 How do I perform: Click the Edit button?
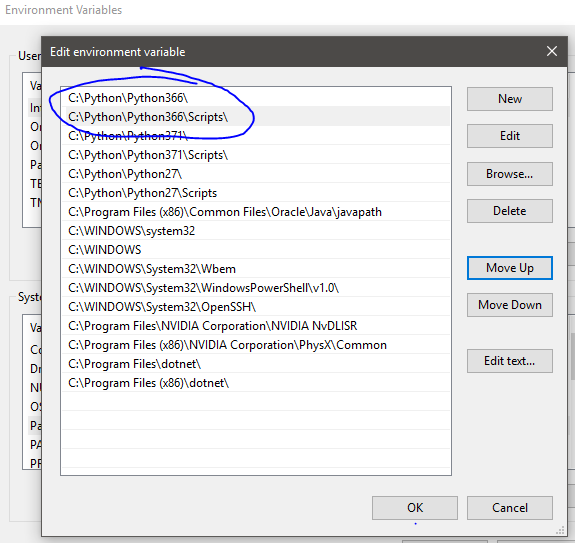pos(510,136)
